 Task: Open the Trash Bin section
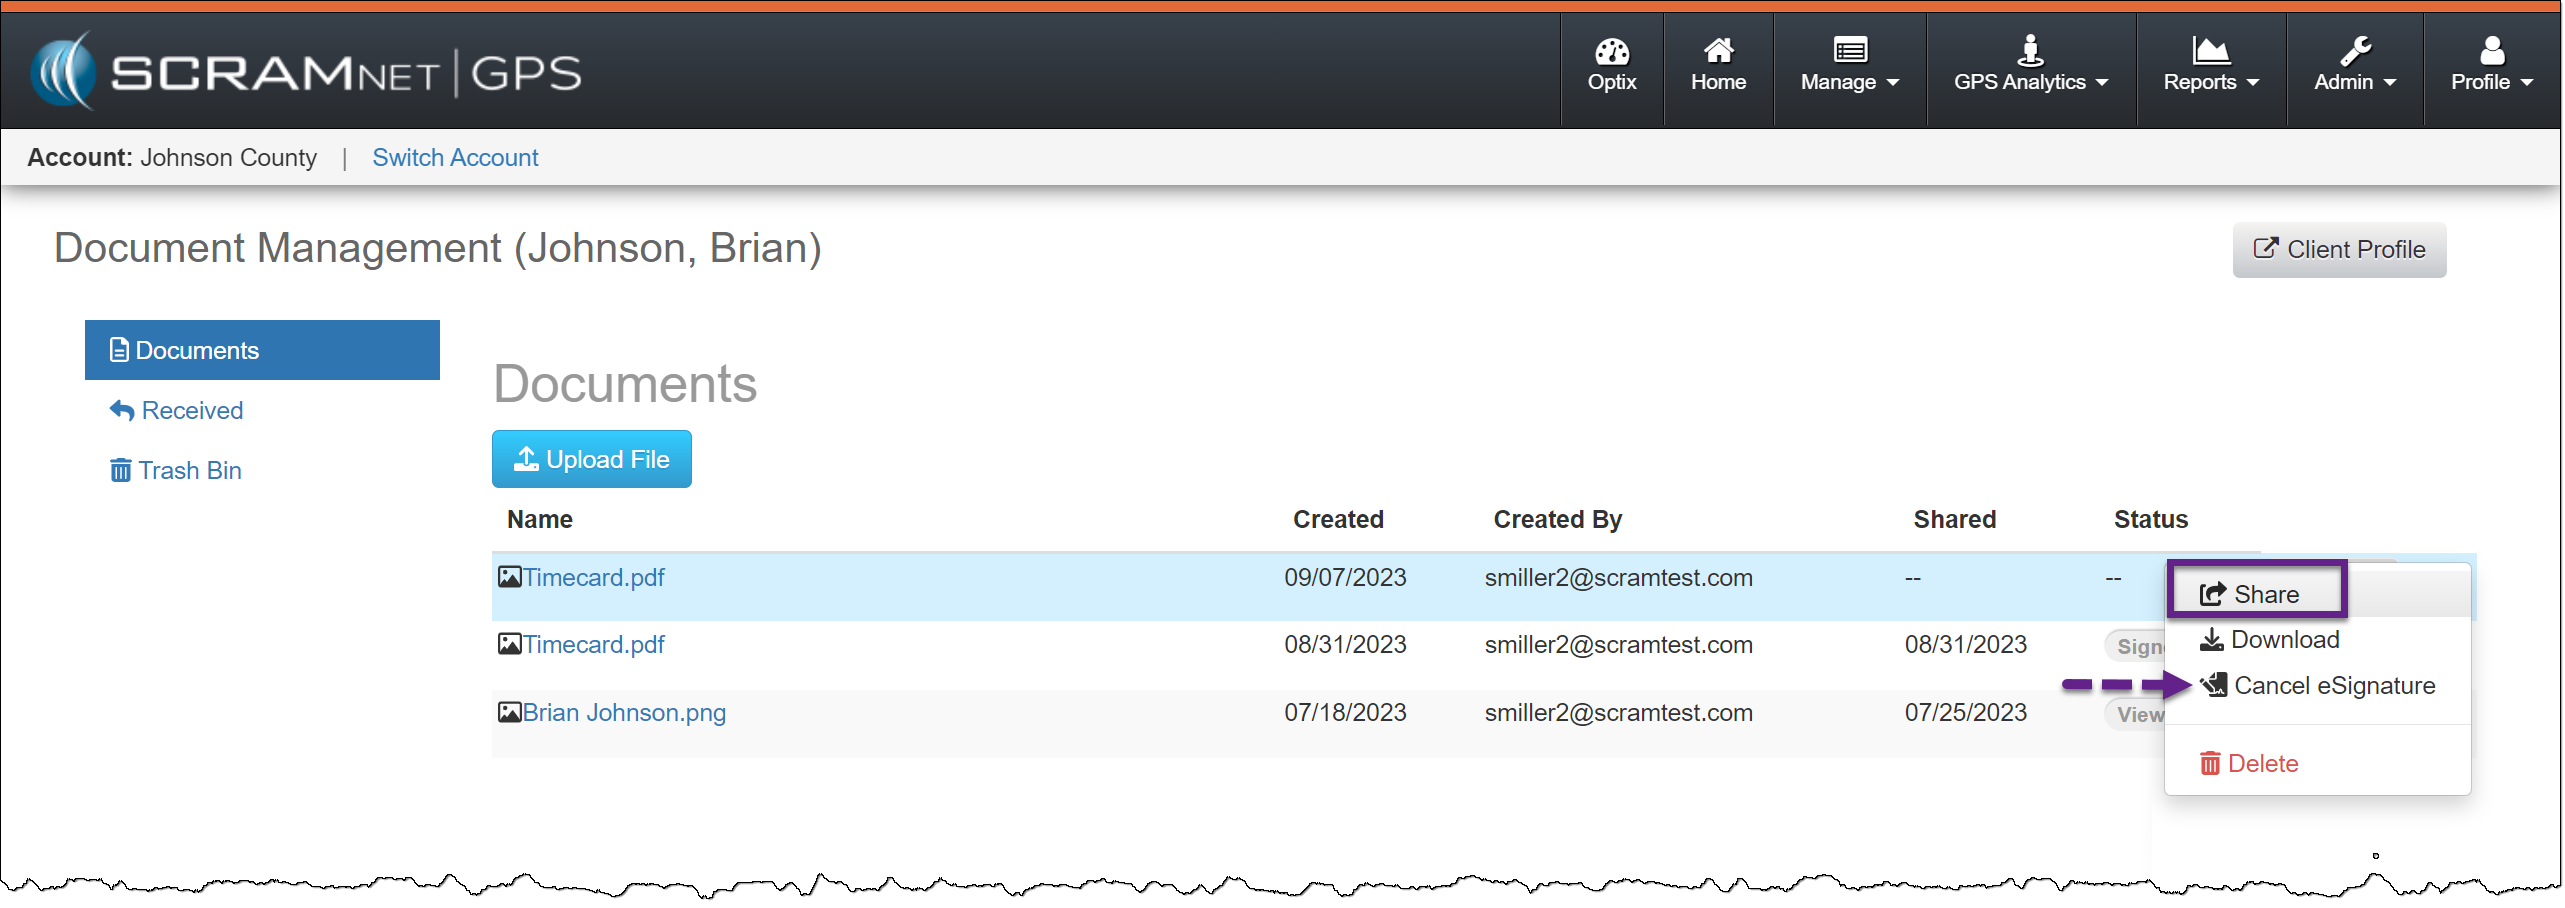(x=189, y=470)
